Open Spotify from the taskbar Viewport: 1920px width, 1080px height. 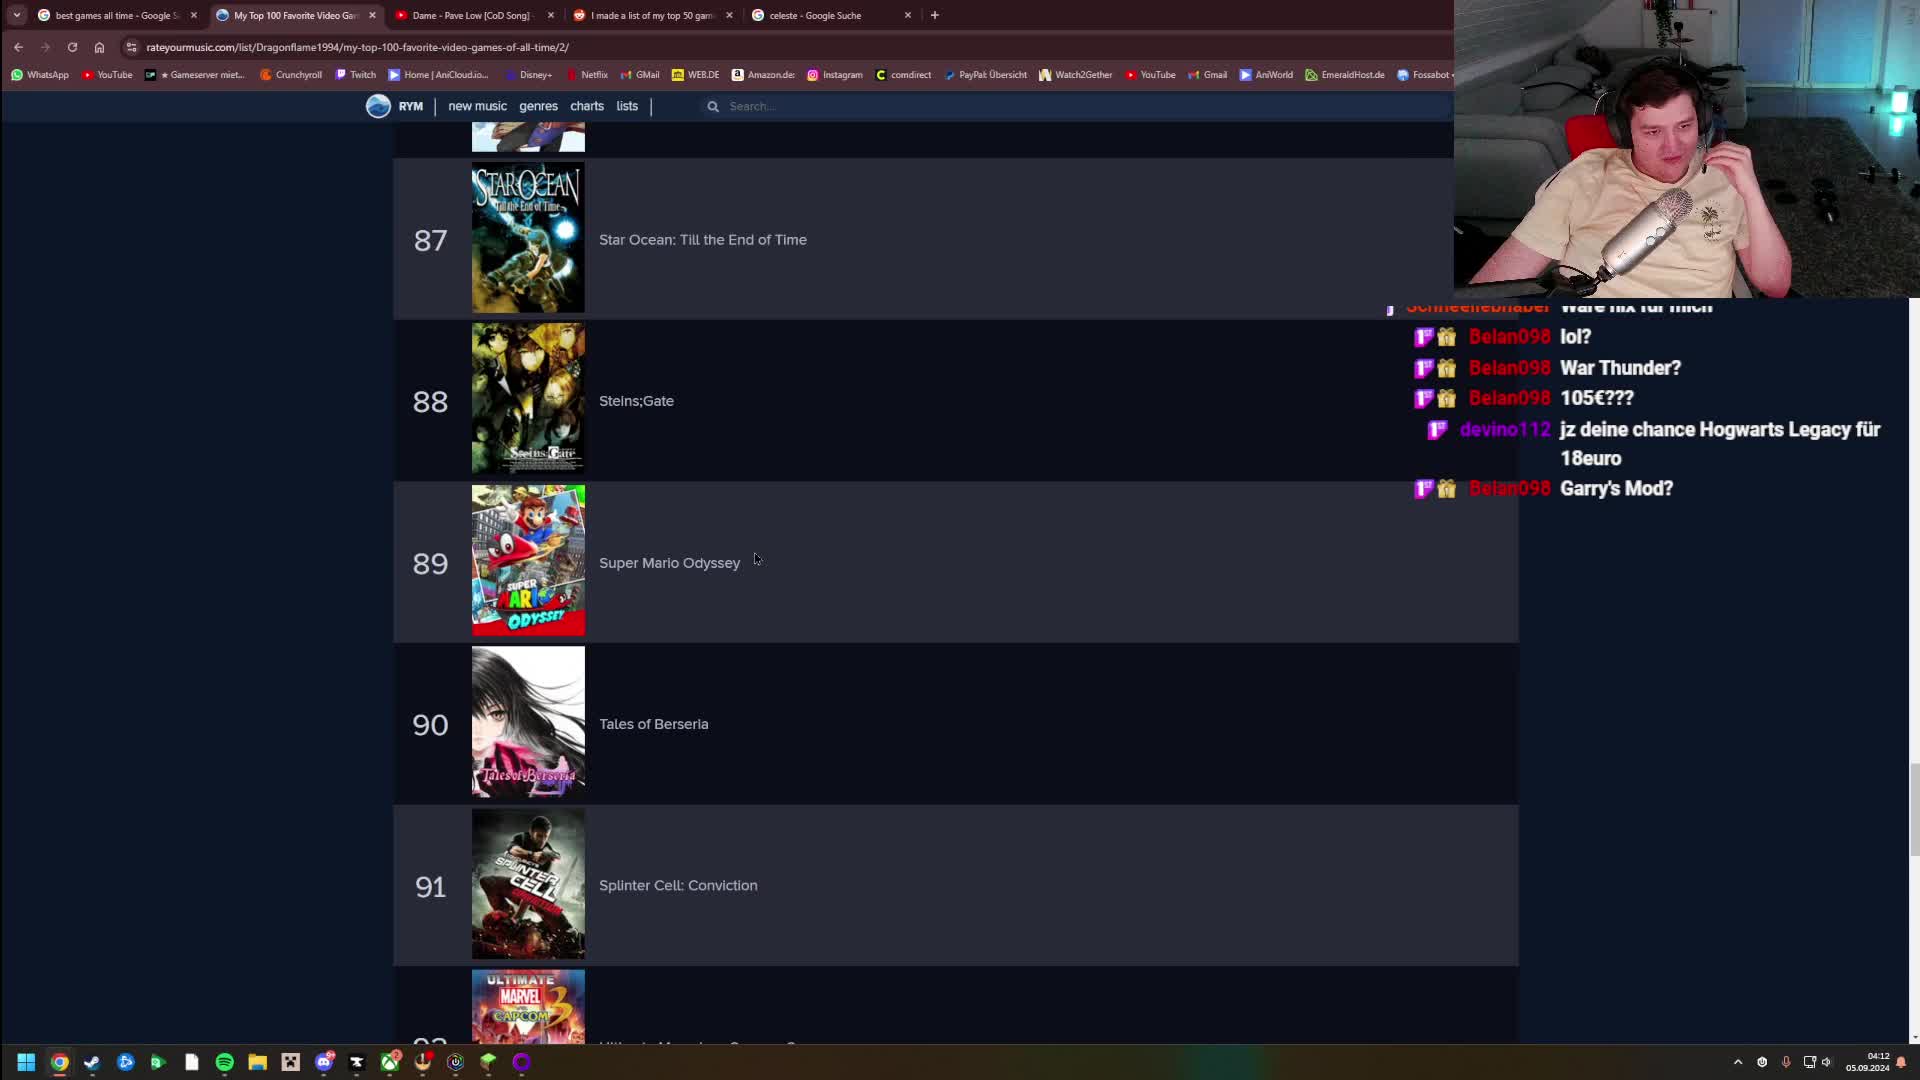click(x=224, y=1062)
